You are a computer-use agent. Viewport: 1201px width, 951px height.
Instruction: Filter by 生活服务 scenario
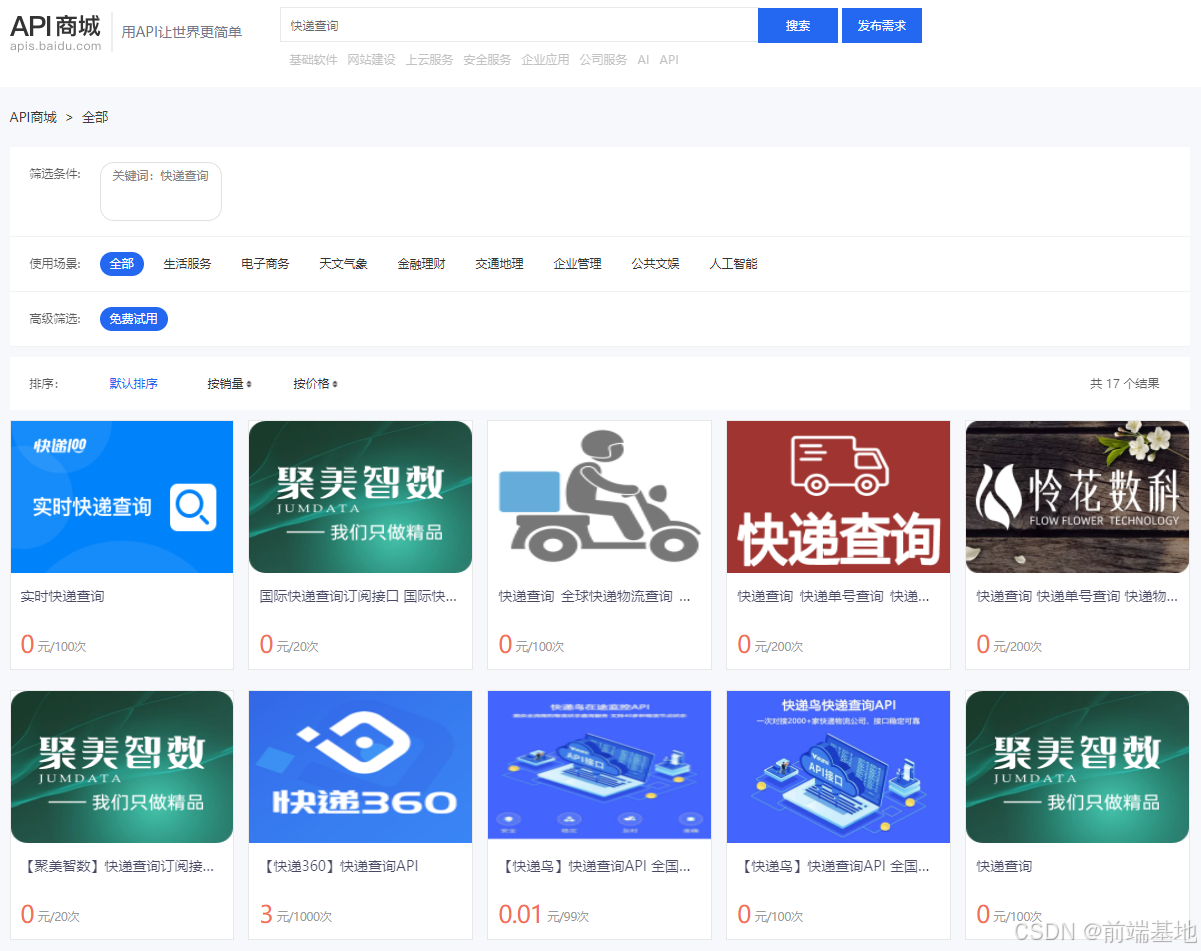point(188,264)
